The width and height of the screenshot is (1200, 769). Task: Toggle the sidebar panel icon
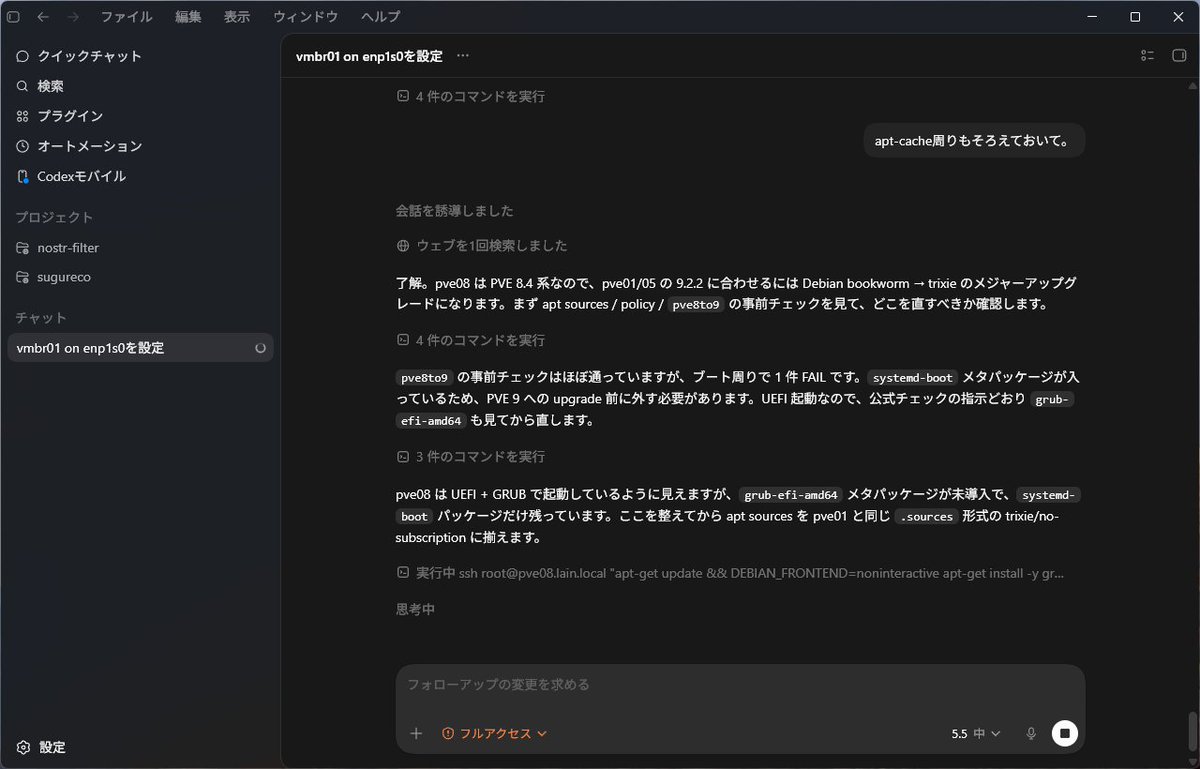click(13, 17)
